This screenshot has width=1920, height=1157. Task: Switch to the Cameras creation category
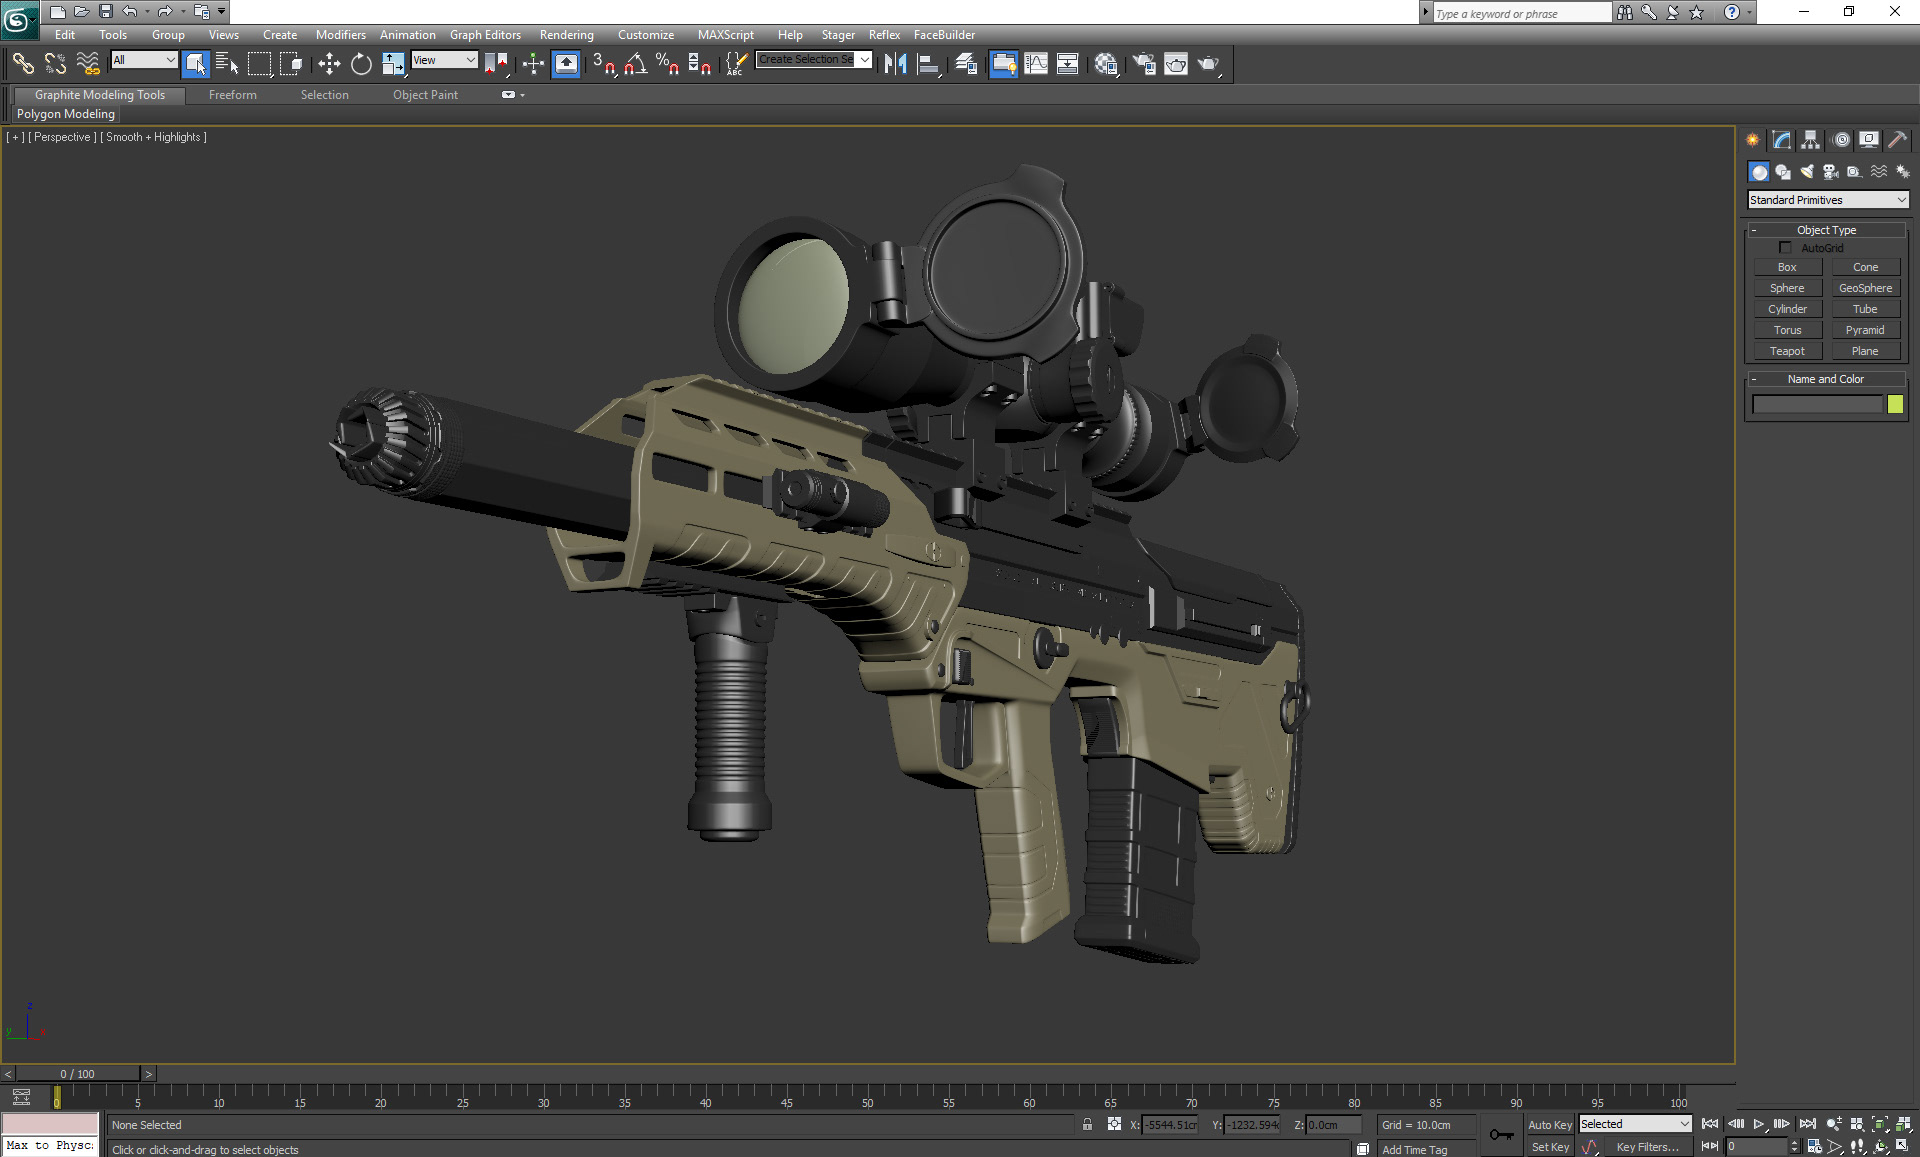[x=1831, y=171]
